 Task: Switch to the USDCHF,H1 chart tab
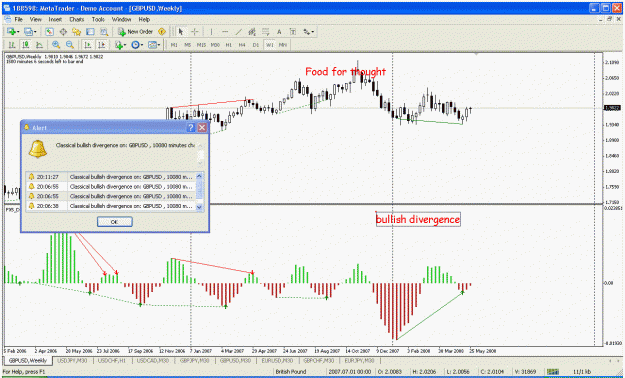point(112,360)
